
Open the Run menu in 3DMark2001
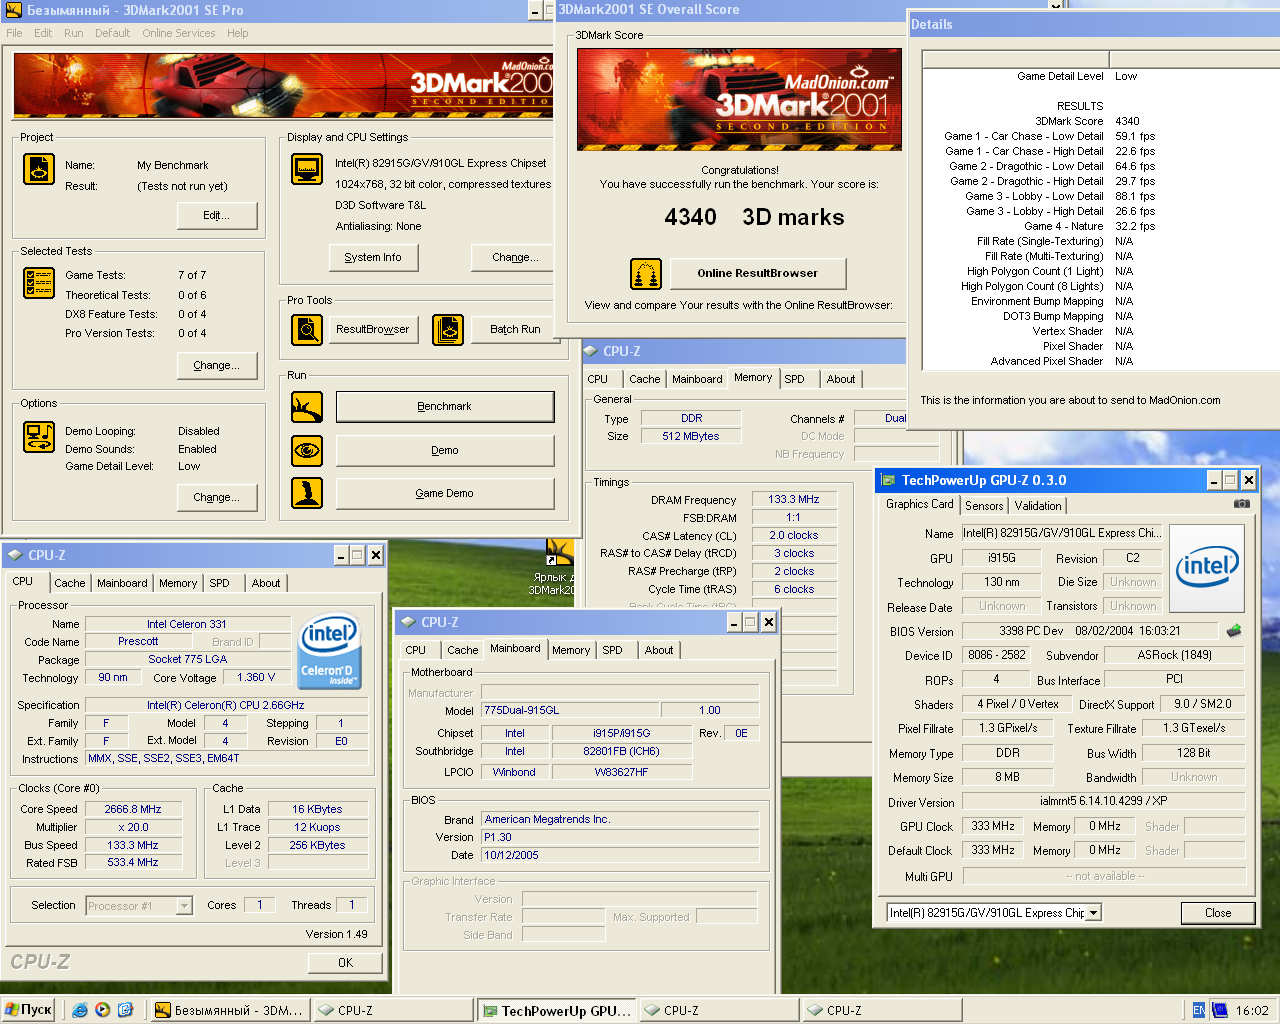74,33
